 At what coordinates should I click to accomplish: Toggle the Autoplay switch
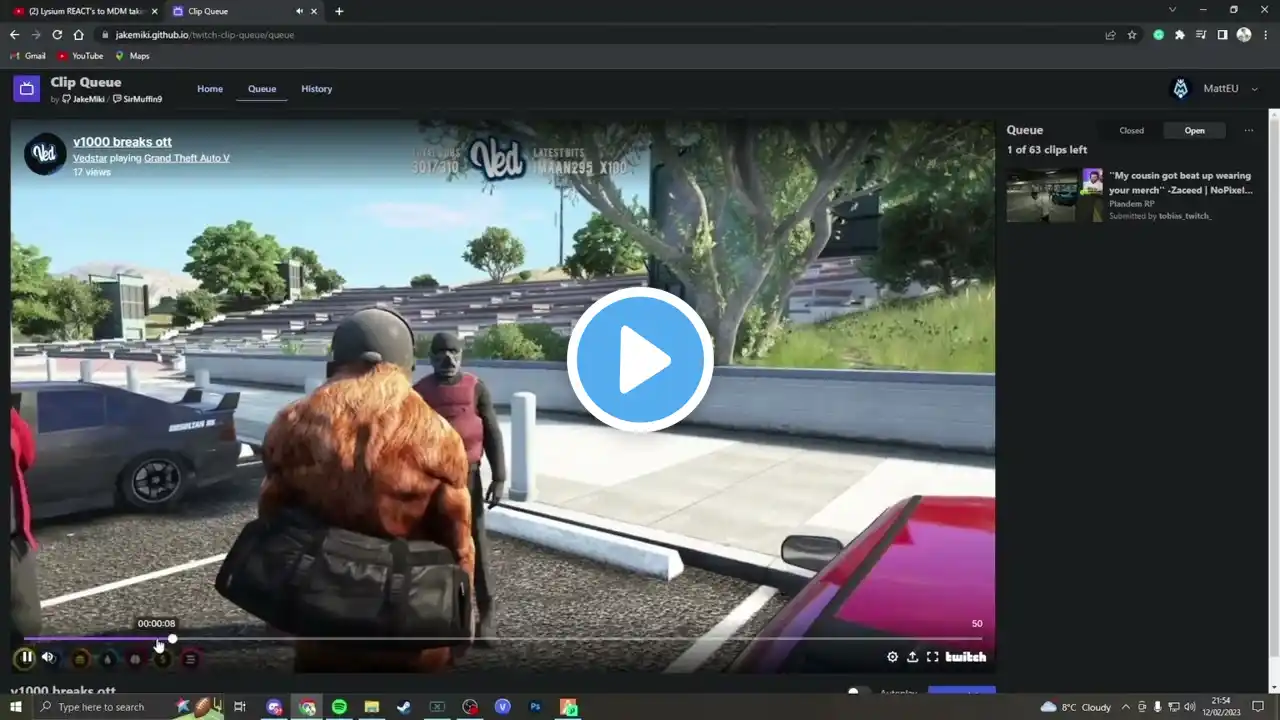(858, 692)
